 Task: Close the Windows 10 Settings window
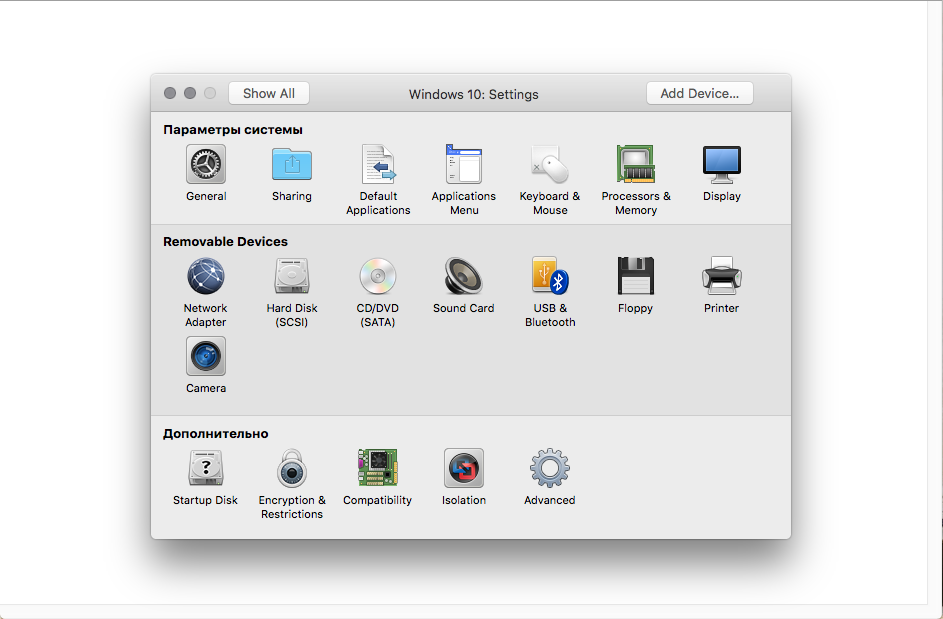point(170,93)
